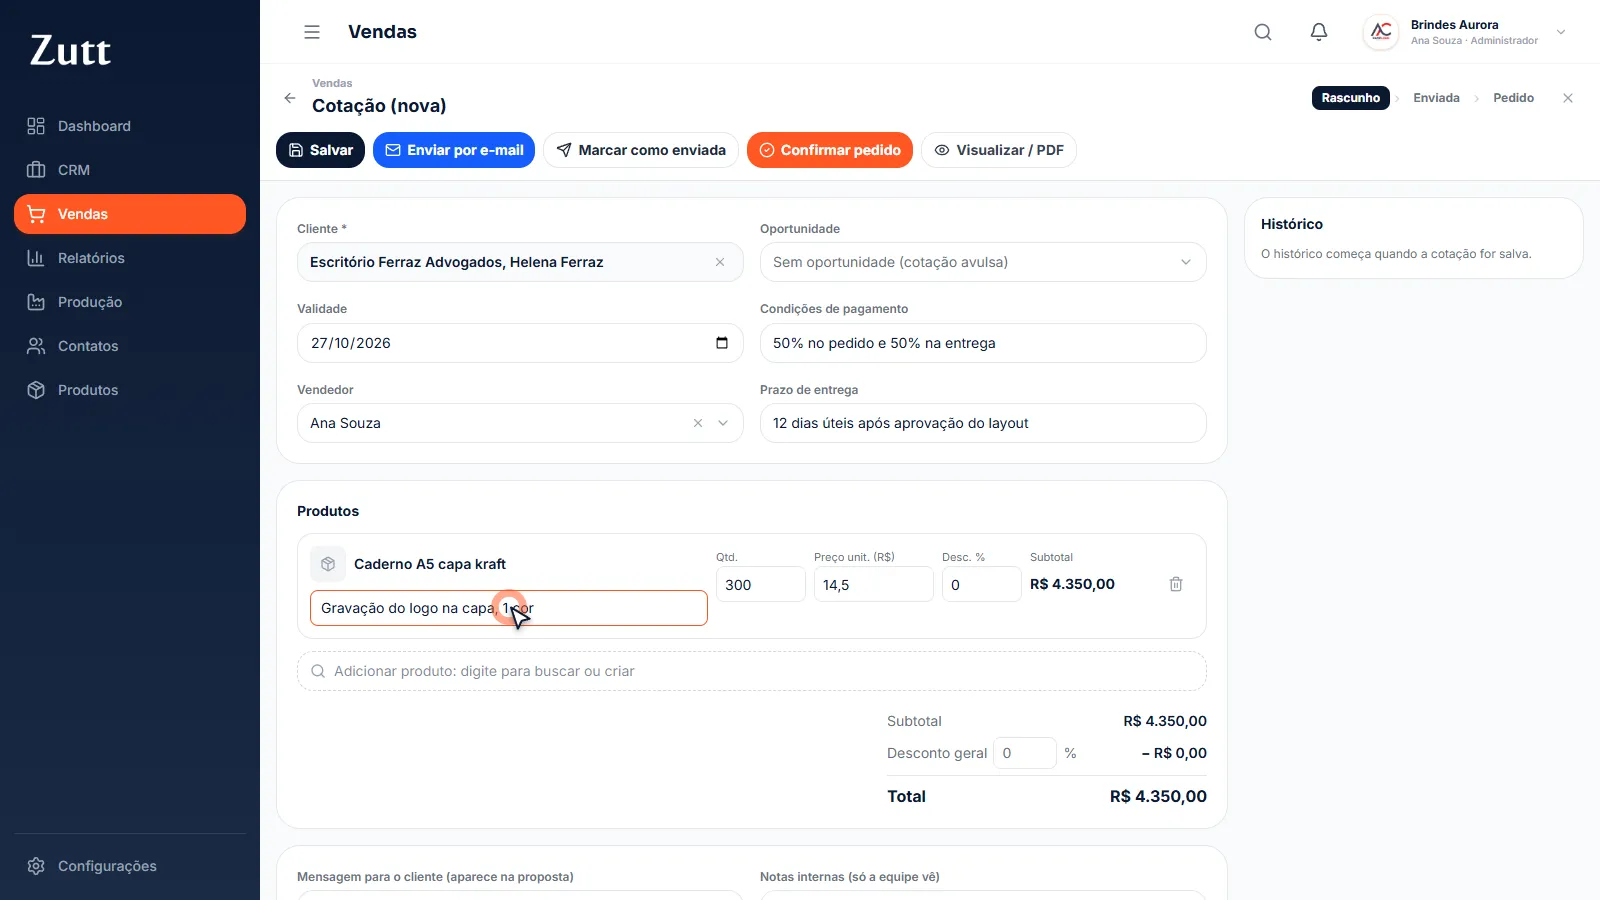Edit the product Desc. % field

(982, 584)
